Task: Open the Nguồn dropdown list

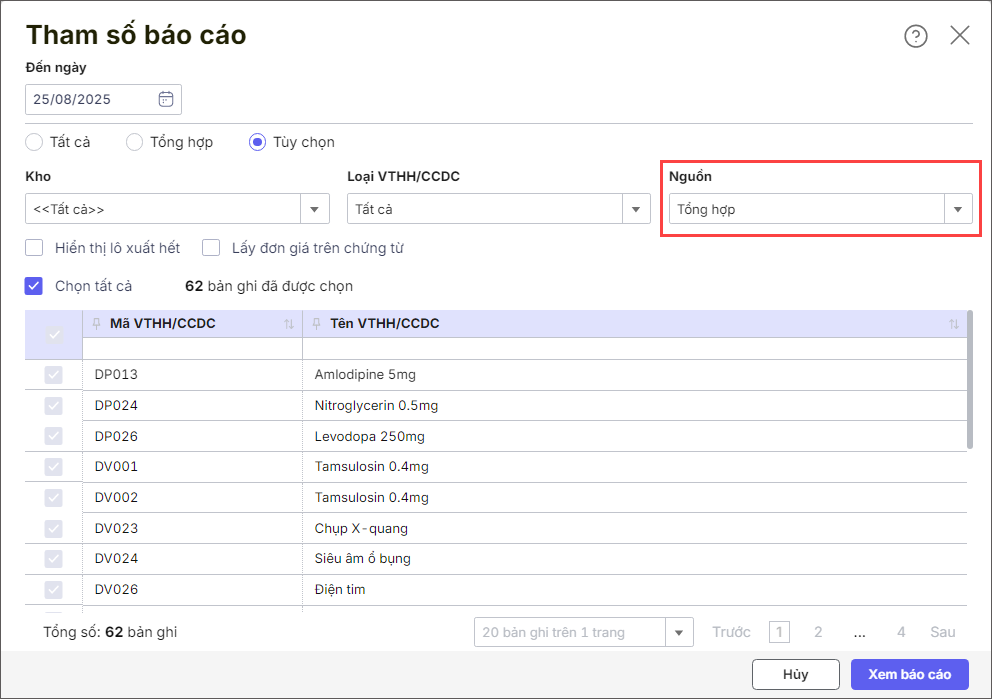Action: coord(958,209)
